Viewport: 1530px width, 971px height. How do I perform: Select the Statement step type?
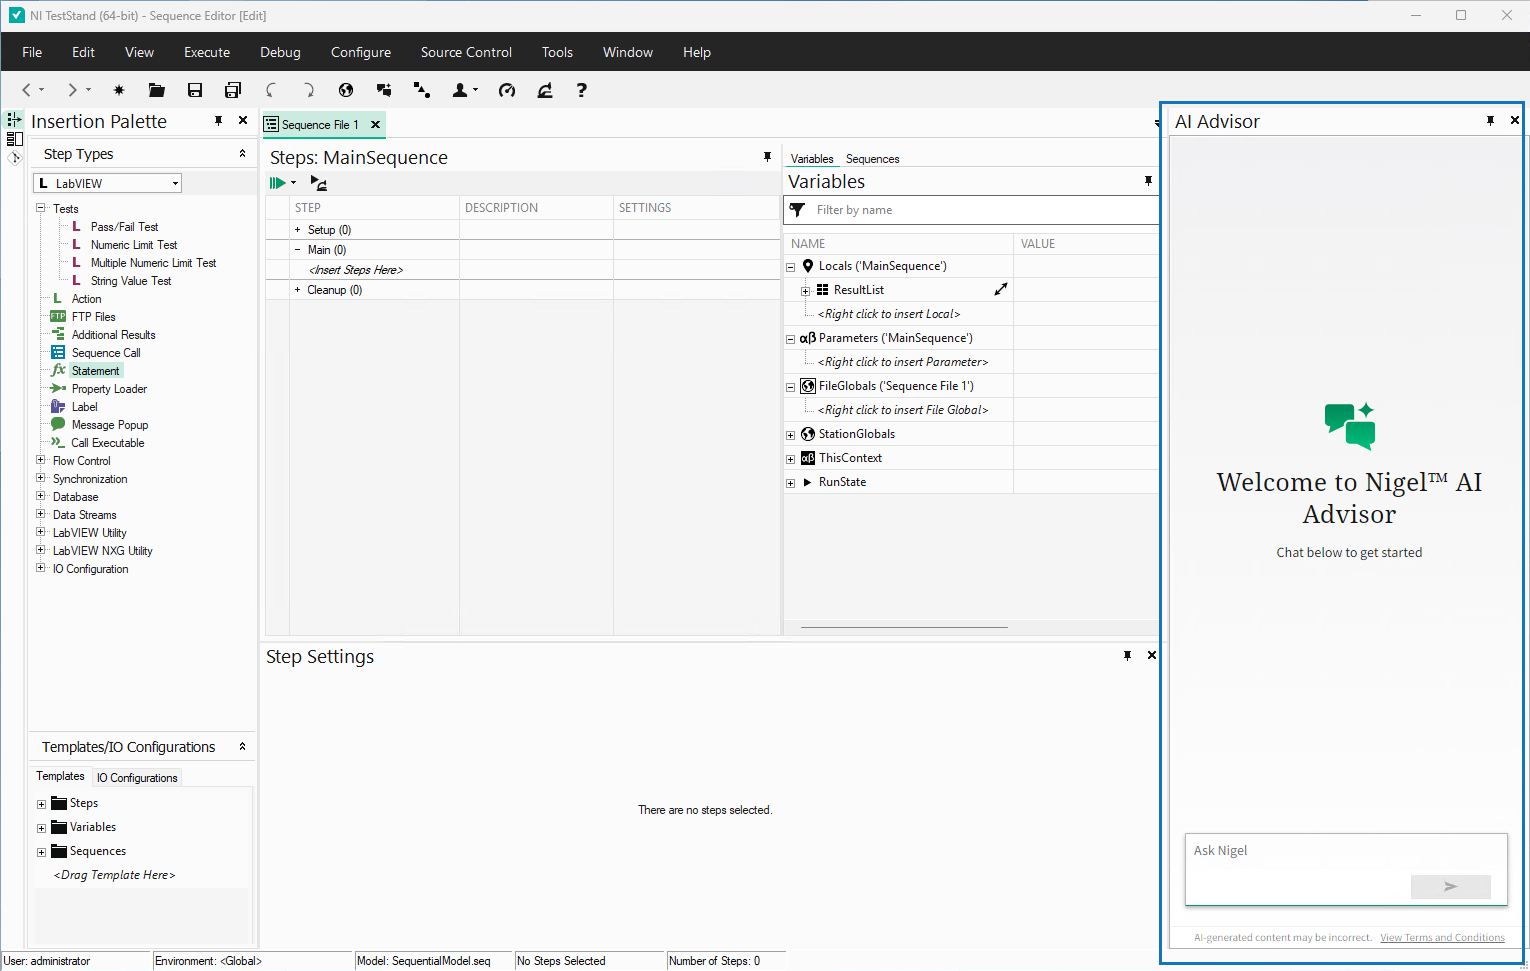pyautogui.click(x=95, y=371)
